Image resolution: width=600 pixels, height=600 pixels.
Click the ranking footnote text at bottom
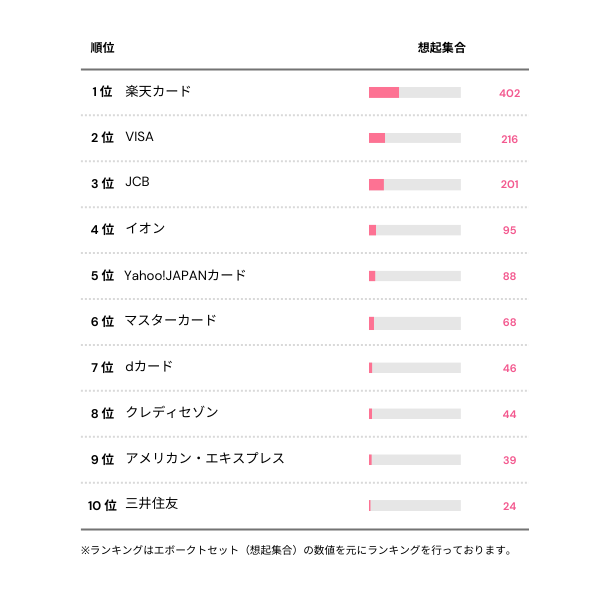point(297,550)
